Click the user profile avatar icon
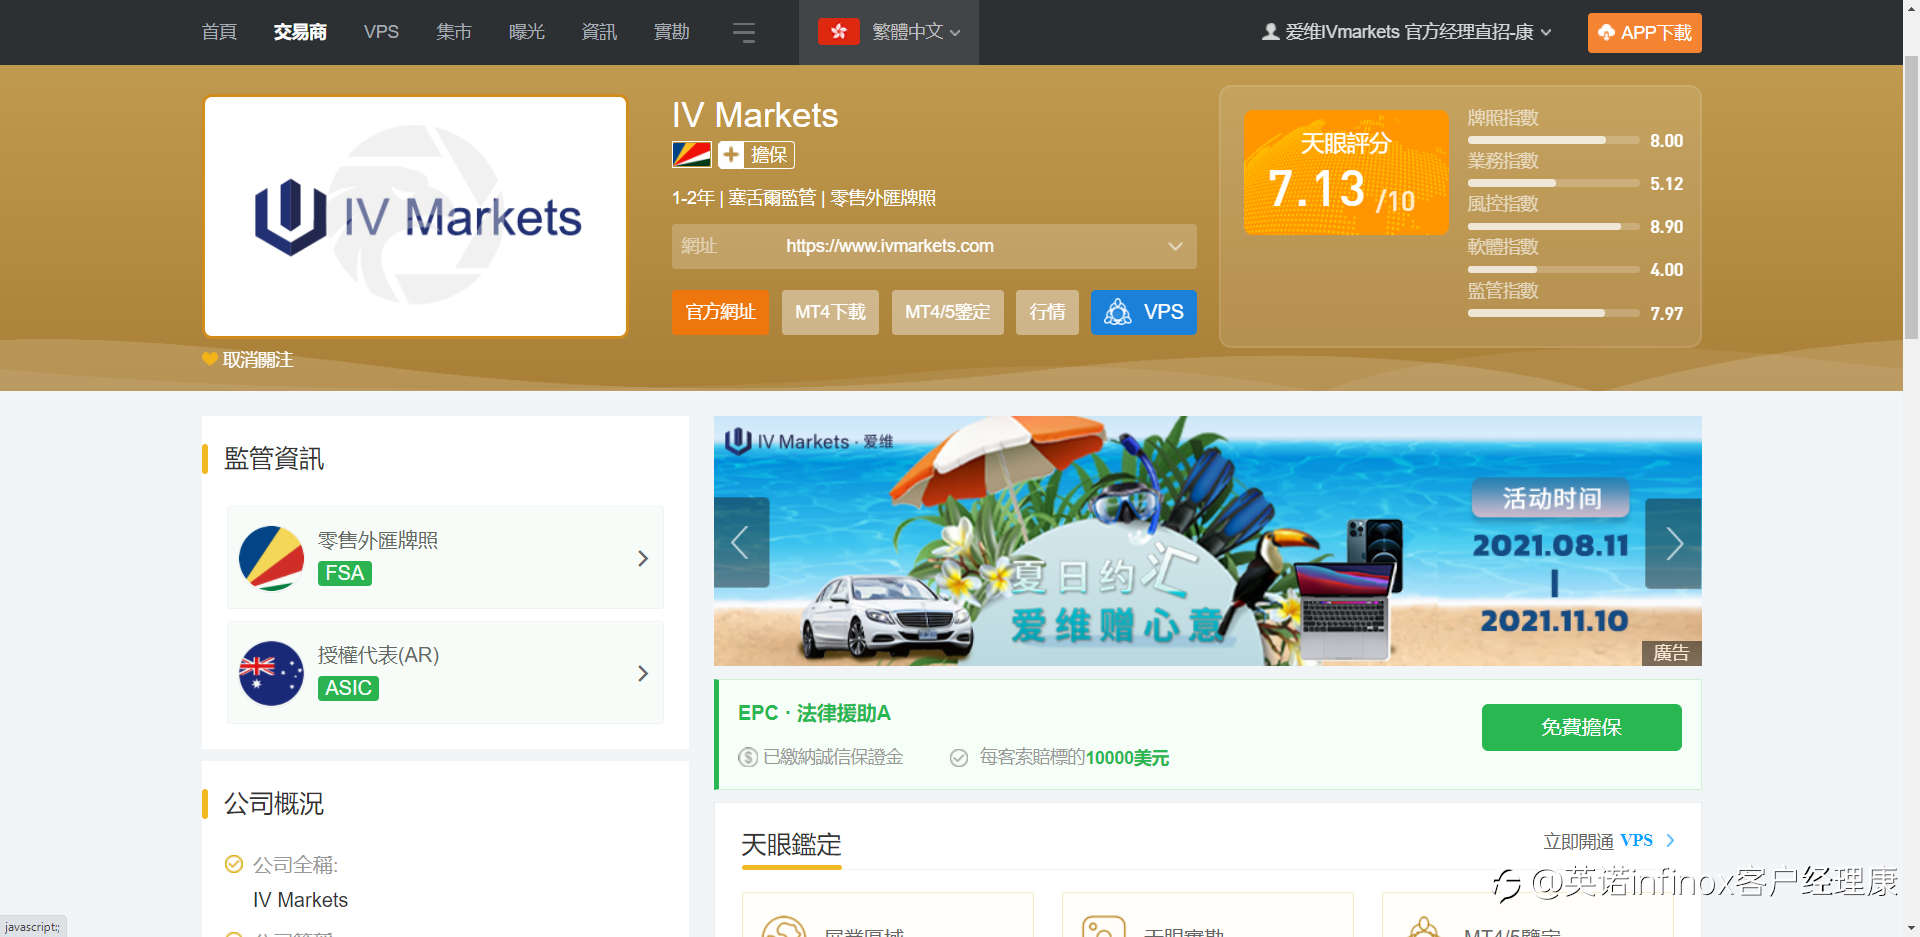 1270,32
